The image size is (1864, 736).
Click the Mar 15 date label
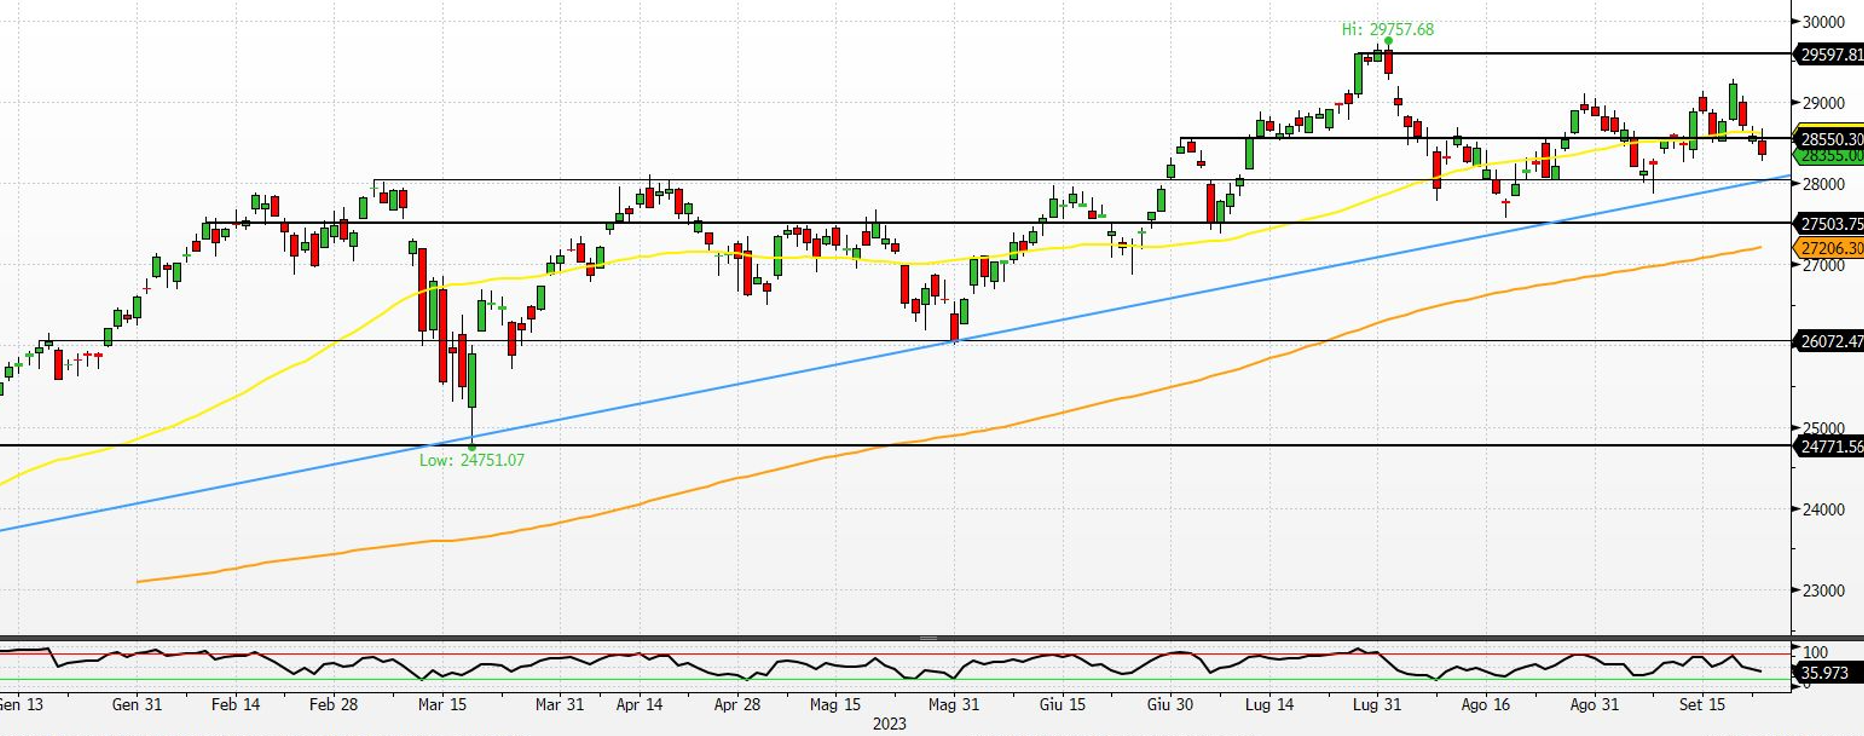pos(442,704)
